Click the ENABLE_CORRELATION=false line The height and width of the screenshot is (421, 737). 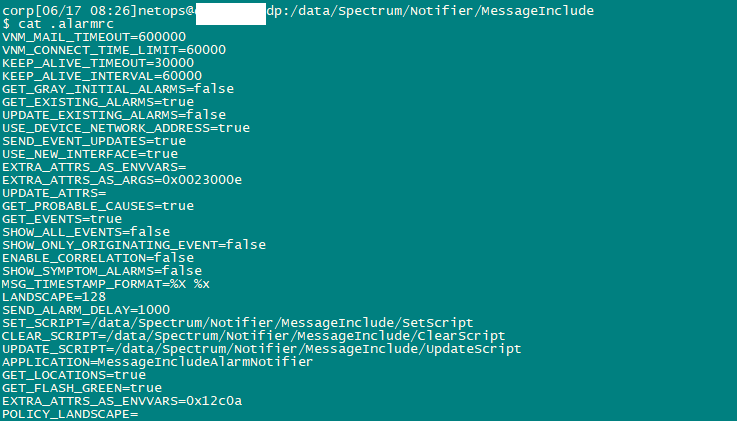(98, 258)
